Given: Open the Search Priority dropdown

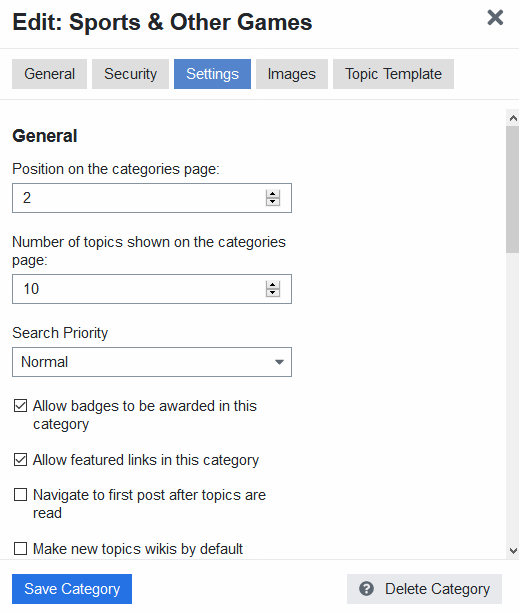Looking at the screenshot, I should coord(152,362).
